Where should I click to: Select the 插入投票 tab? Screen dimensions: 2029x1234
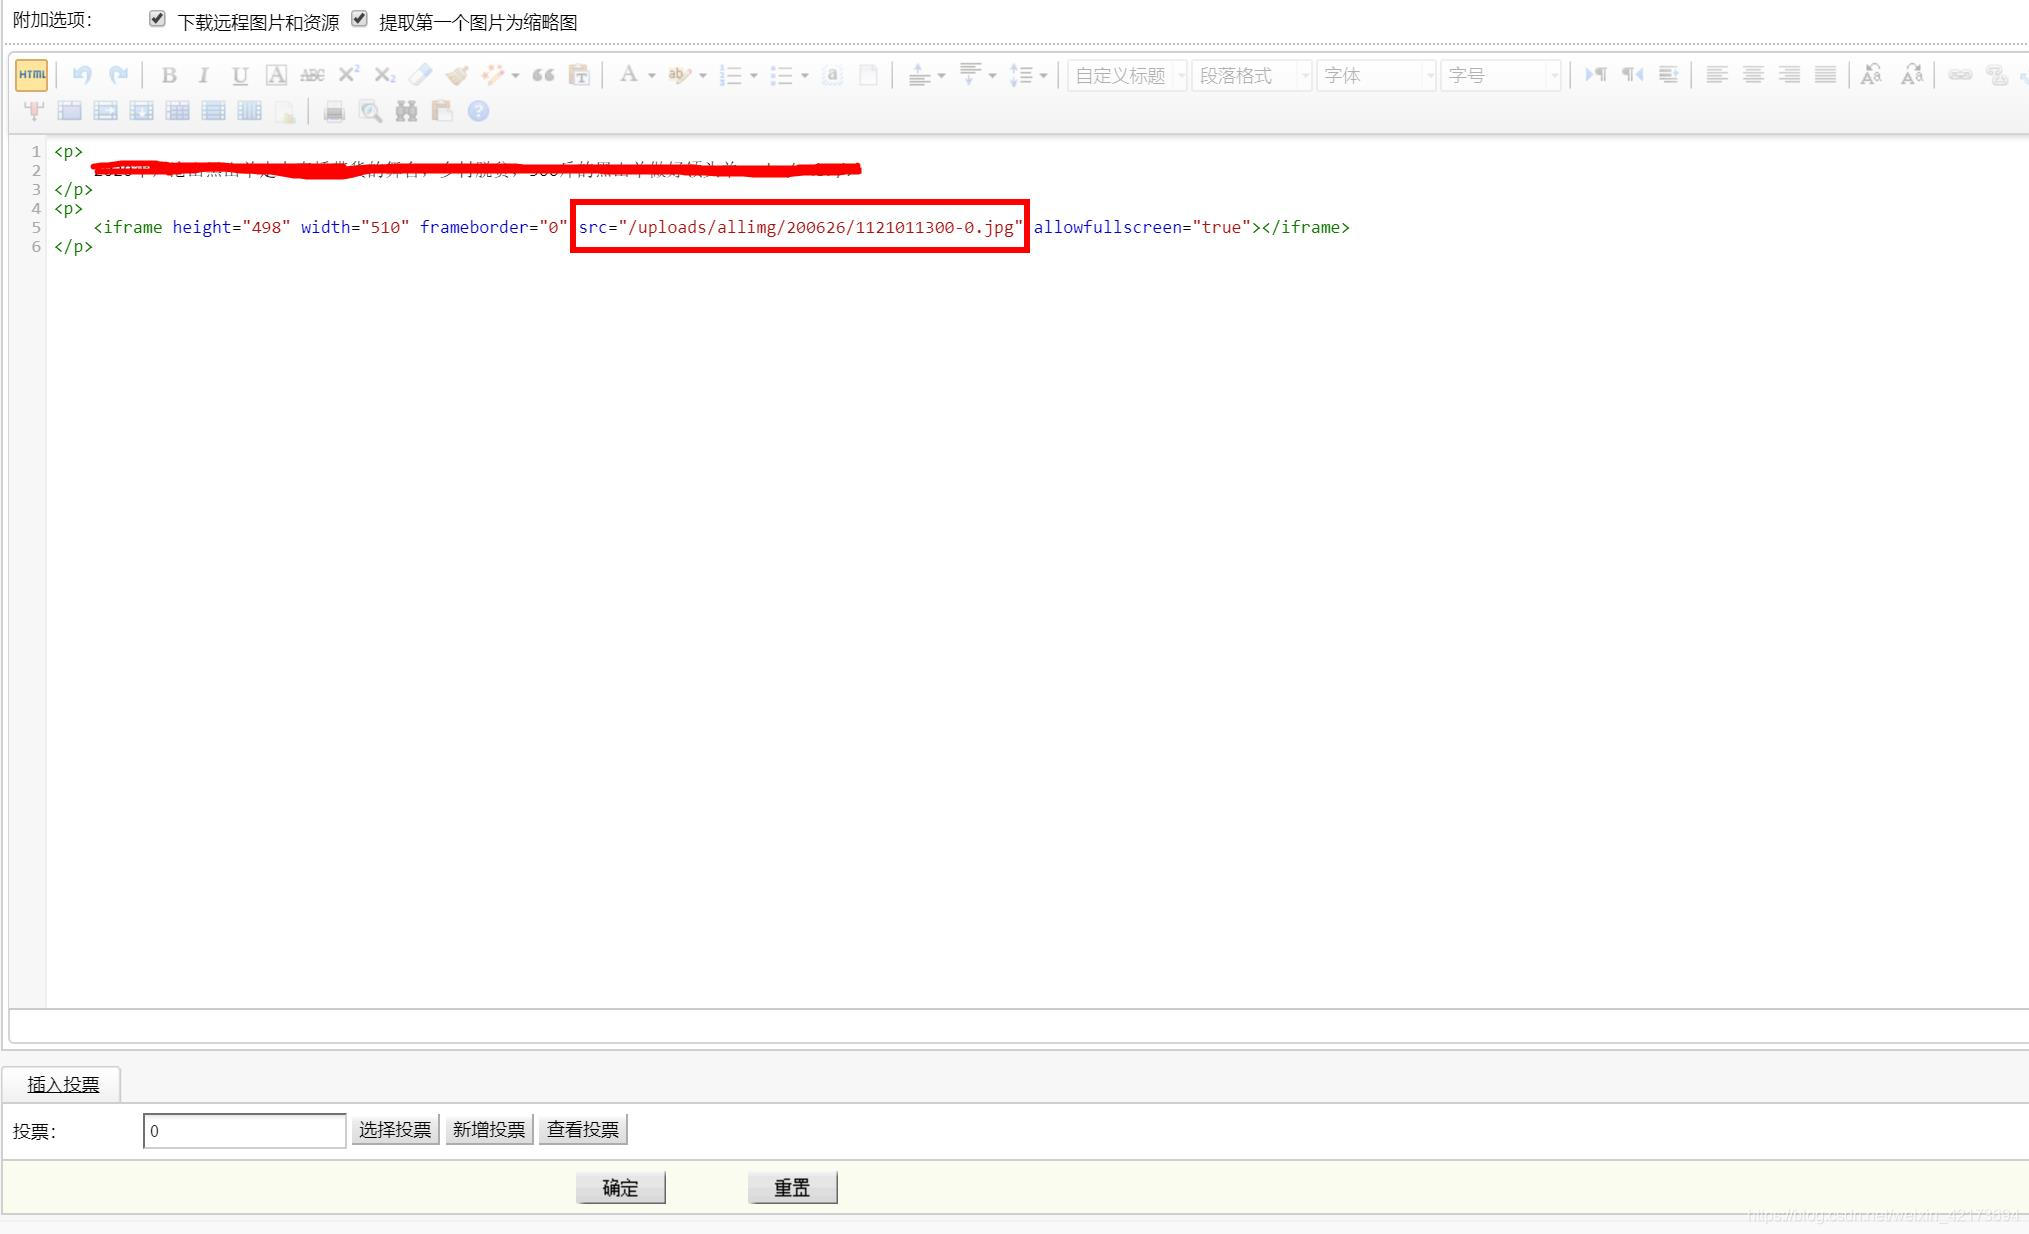pyautogui.click(x=63, y=1084)
